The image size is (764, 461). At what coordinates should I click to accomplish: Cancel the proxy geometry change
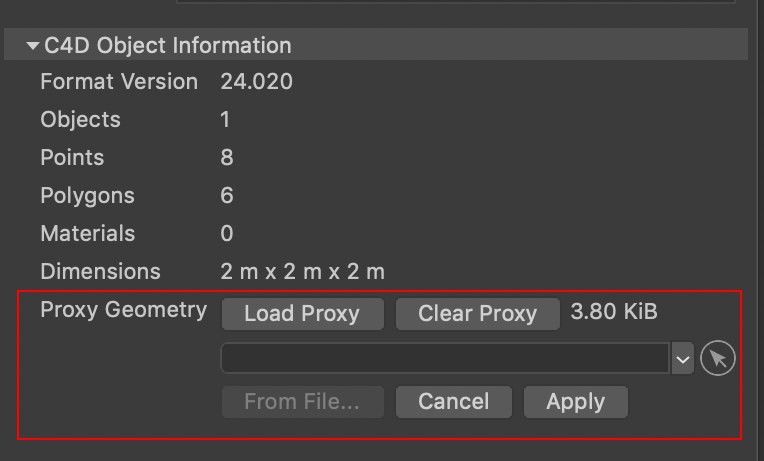(453, 402)
